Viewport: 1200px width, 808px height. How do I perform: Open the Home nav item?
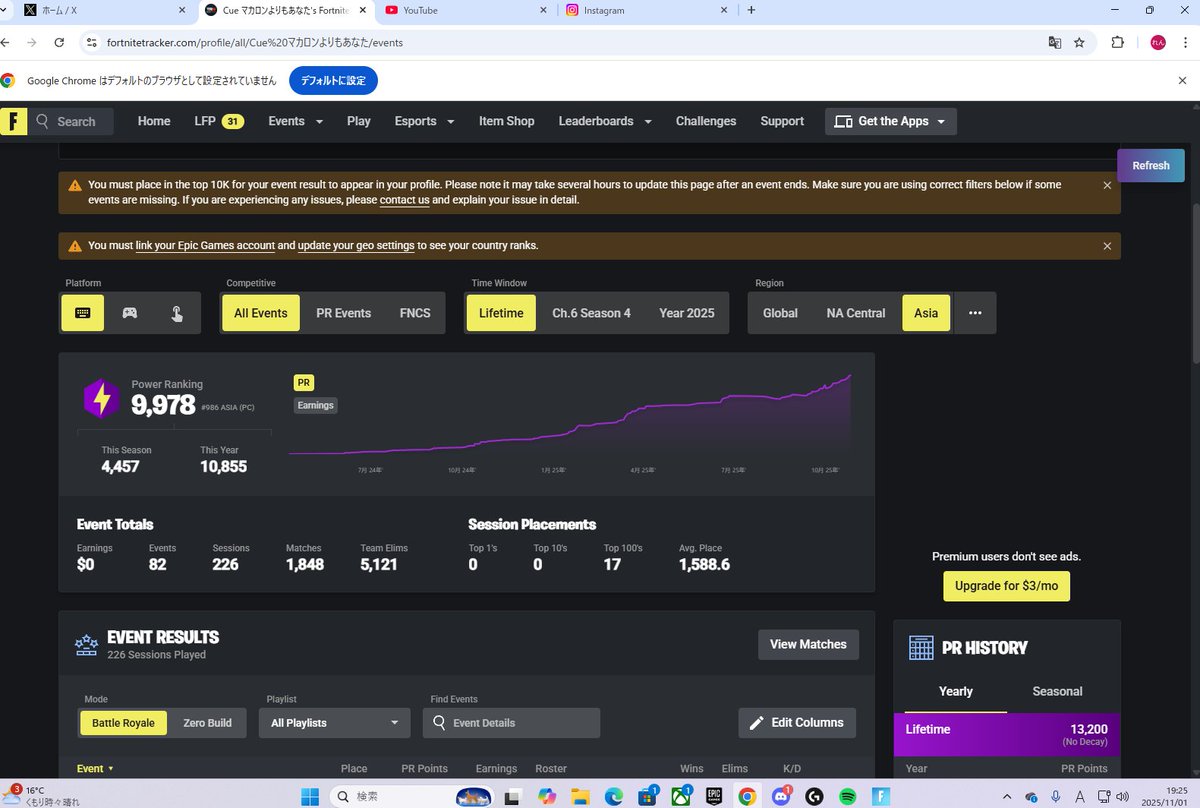point(154,121)
